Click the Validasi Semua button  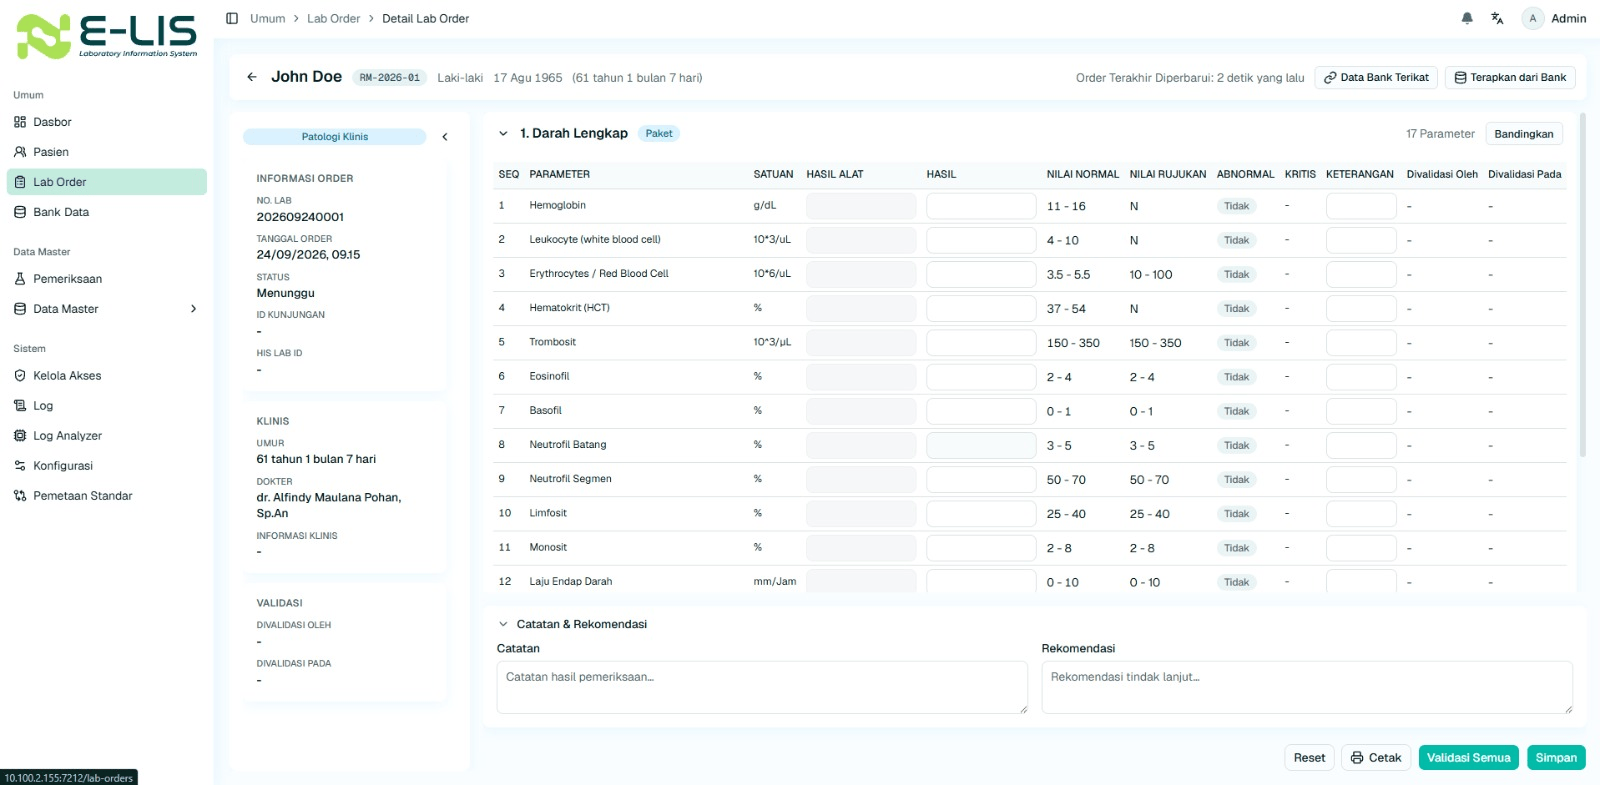(x=1468, y=758)
